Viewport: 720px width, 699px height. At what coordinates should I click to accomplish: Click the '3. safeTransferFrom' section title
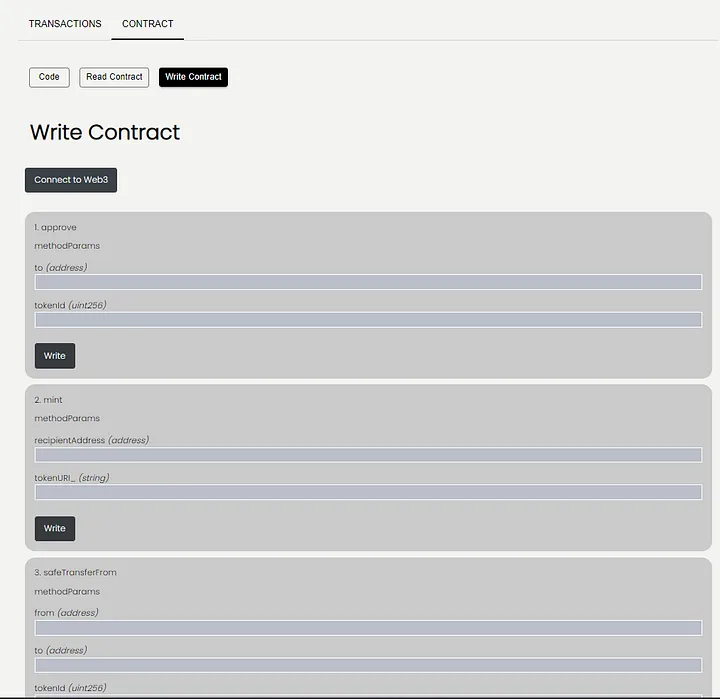tap(74, 572)
